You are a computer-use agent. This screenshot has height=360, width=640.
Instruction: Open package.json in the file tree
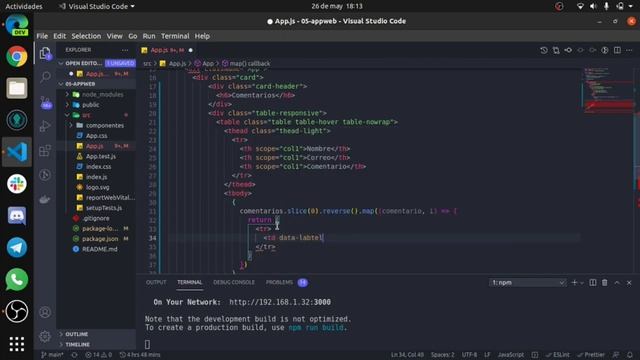pos(100,239)
